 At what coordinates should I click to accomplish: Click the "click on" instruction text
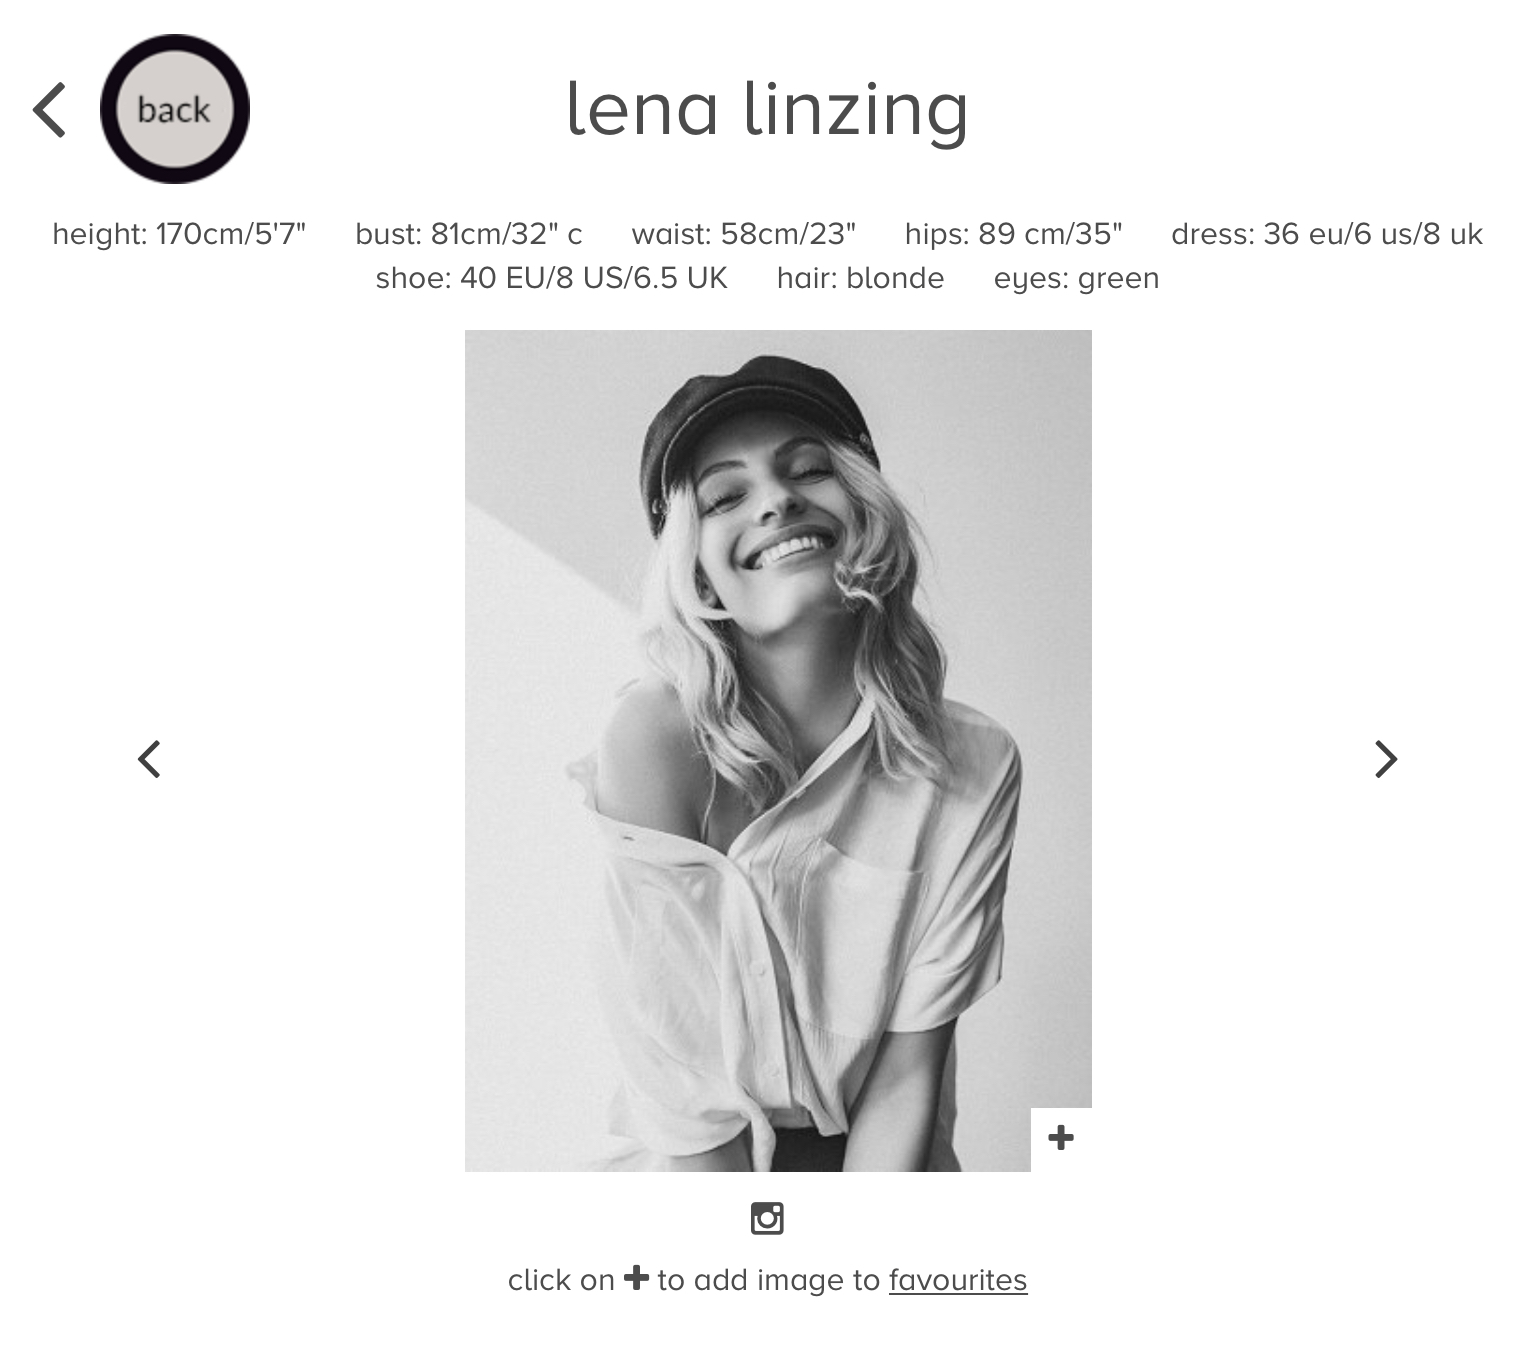[561, 1280]
